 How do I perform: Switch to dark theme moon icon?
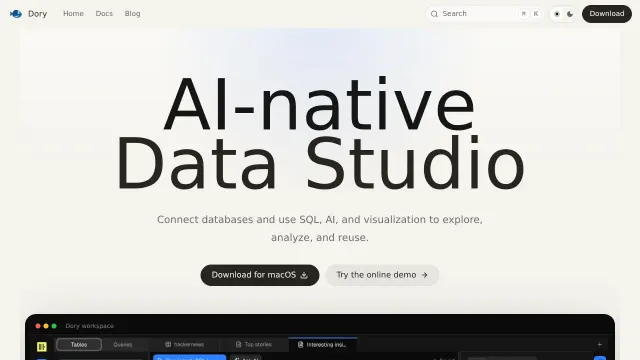(x=570, y=14)
